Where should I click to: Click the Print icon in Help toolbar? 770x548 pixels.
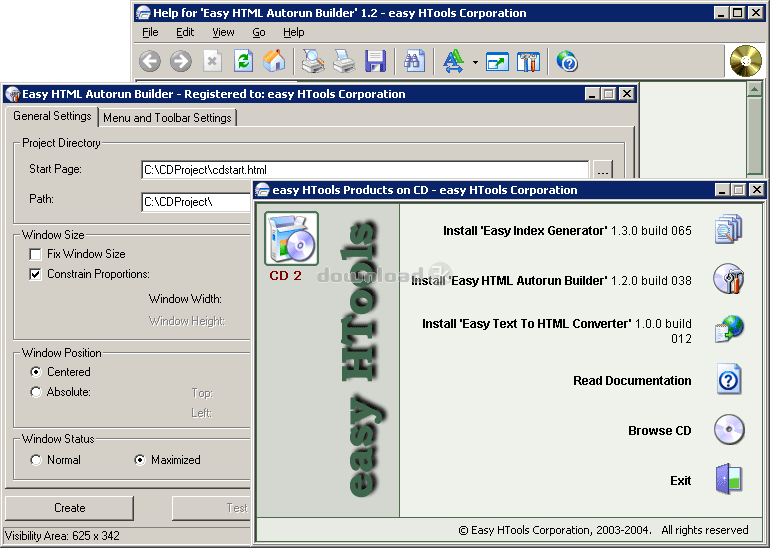click(344, 62)
